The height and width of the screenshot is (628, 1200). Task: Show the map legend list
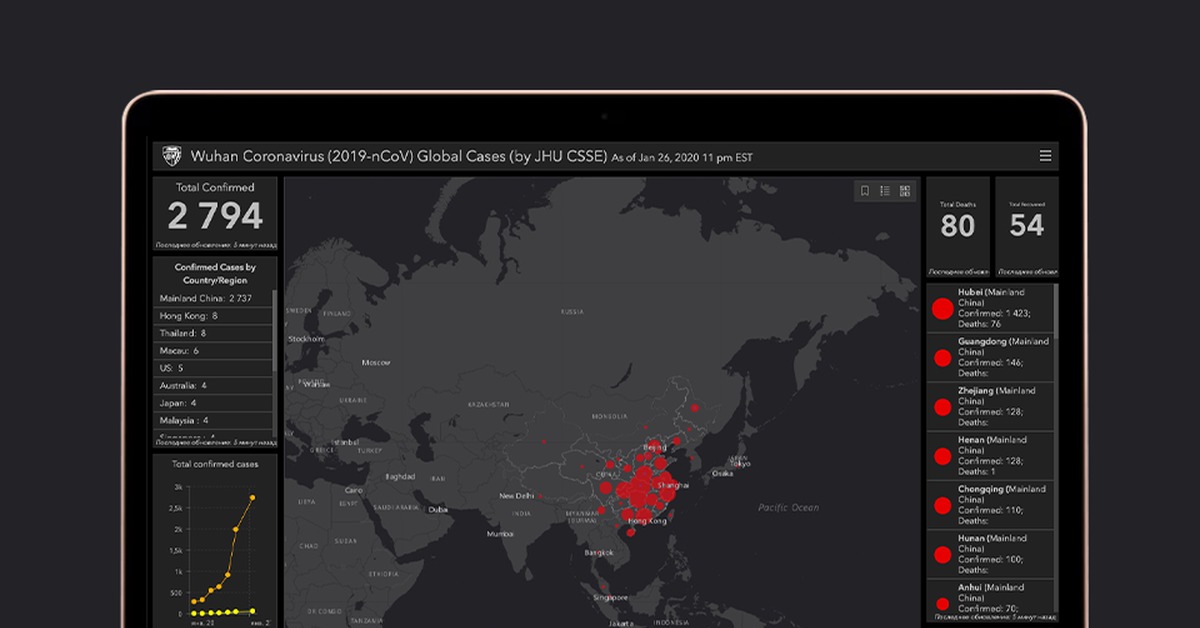click(x=885, y=191)
